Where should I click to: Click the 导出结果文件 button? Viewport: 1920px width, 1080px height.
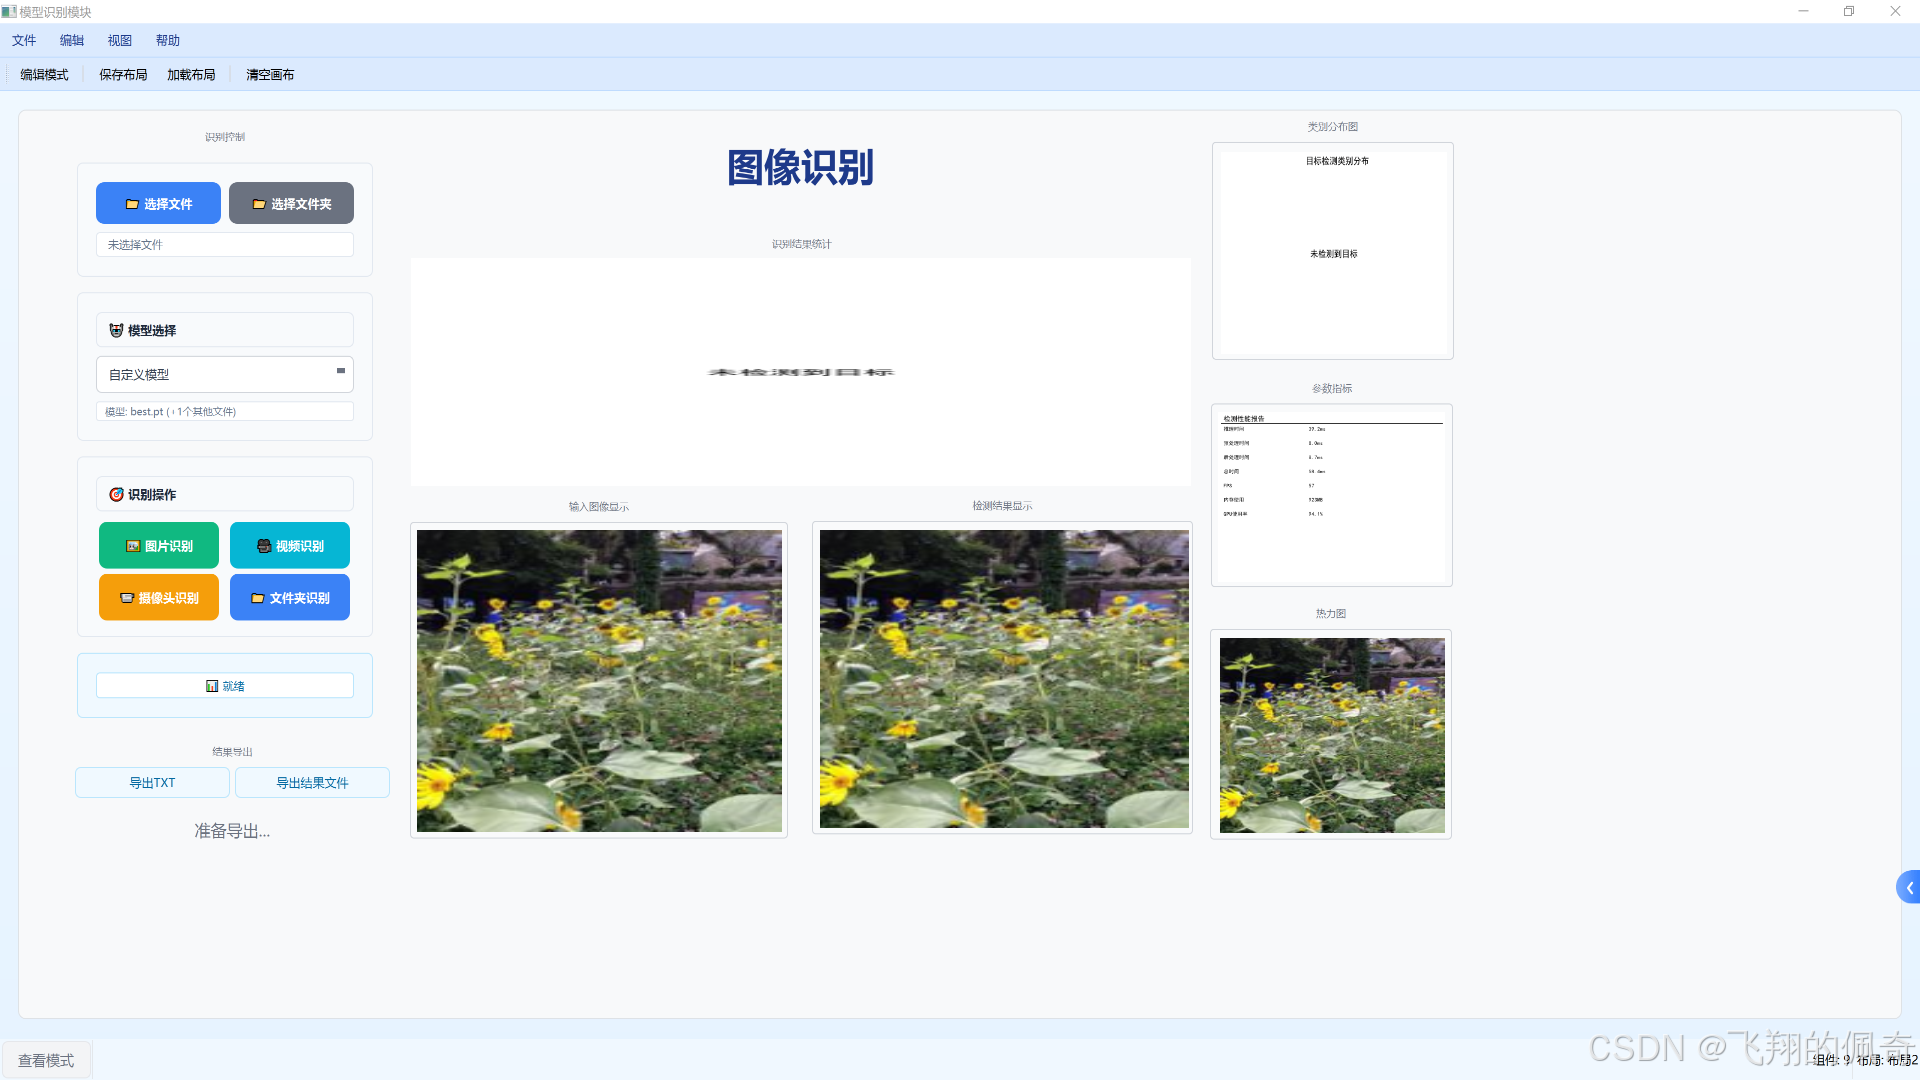312,783
